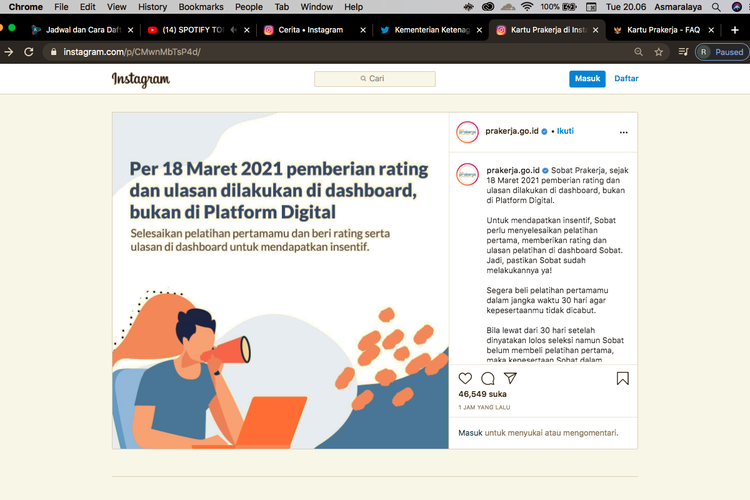Click the Ikuti follow link
Screen dimensions: 750x500
[565, 131]
